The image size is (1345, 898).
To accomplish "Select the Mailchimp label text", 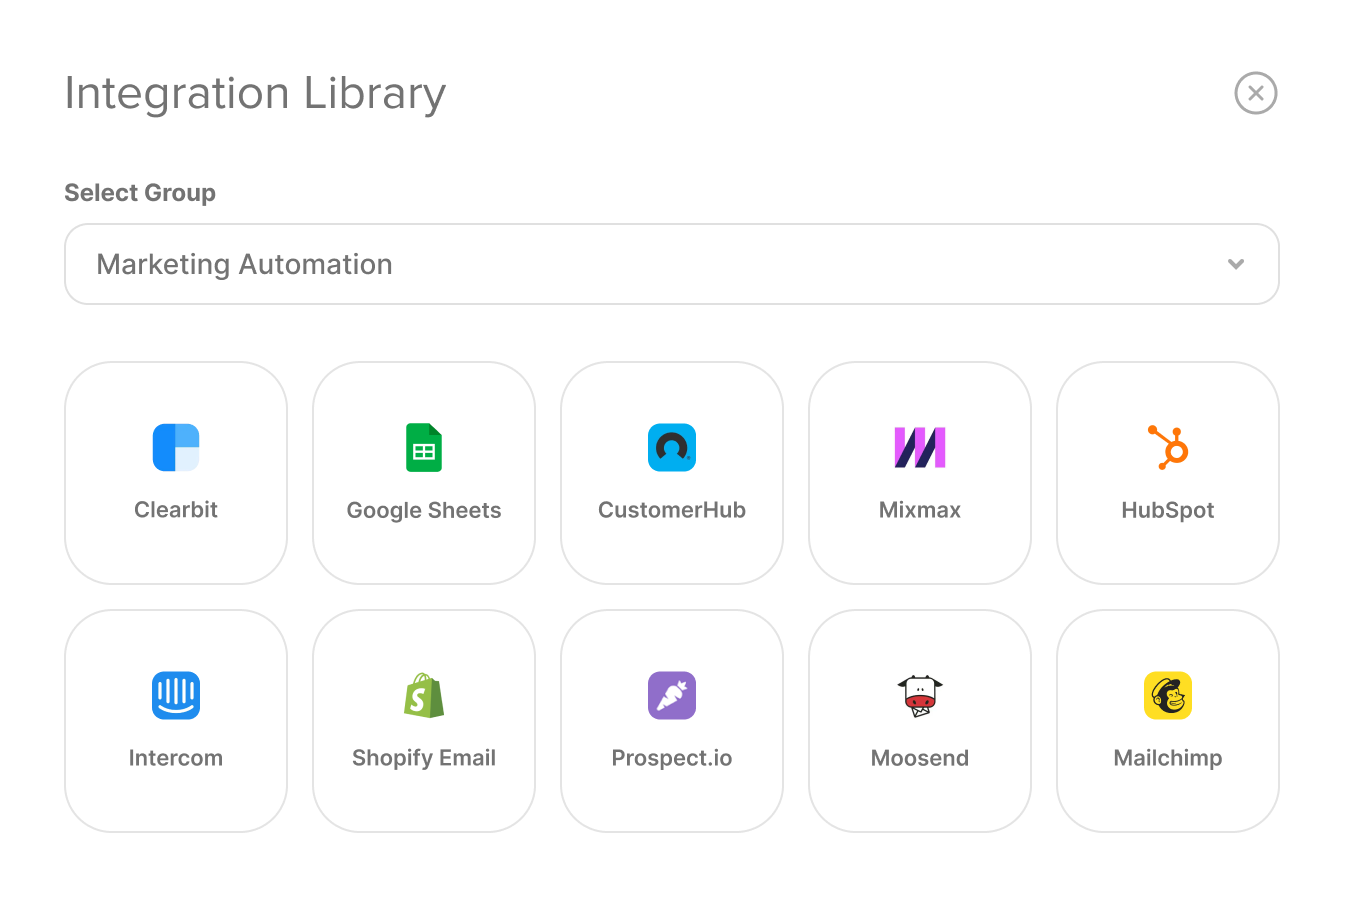I will click(x=1168, y=758).
